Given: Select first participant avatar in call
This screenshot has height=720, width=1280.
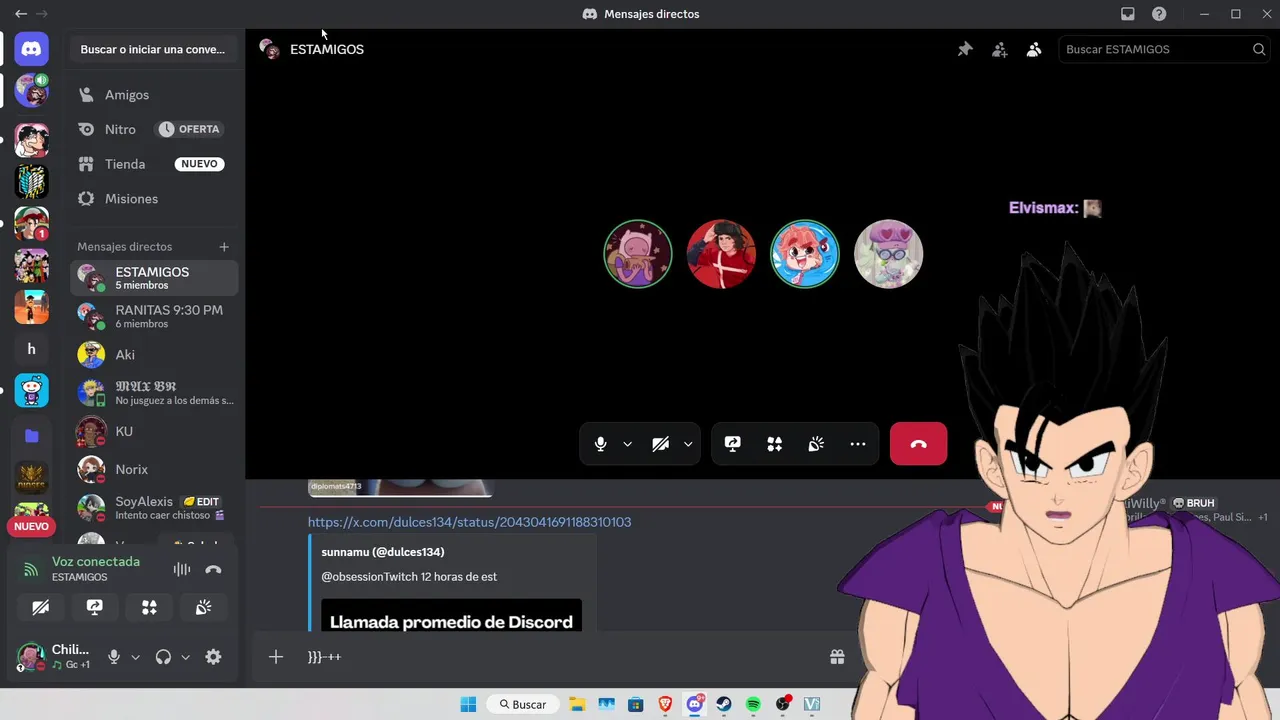Looking at the screenshot, I should (638, 254).
